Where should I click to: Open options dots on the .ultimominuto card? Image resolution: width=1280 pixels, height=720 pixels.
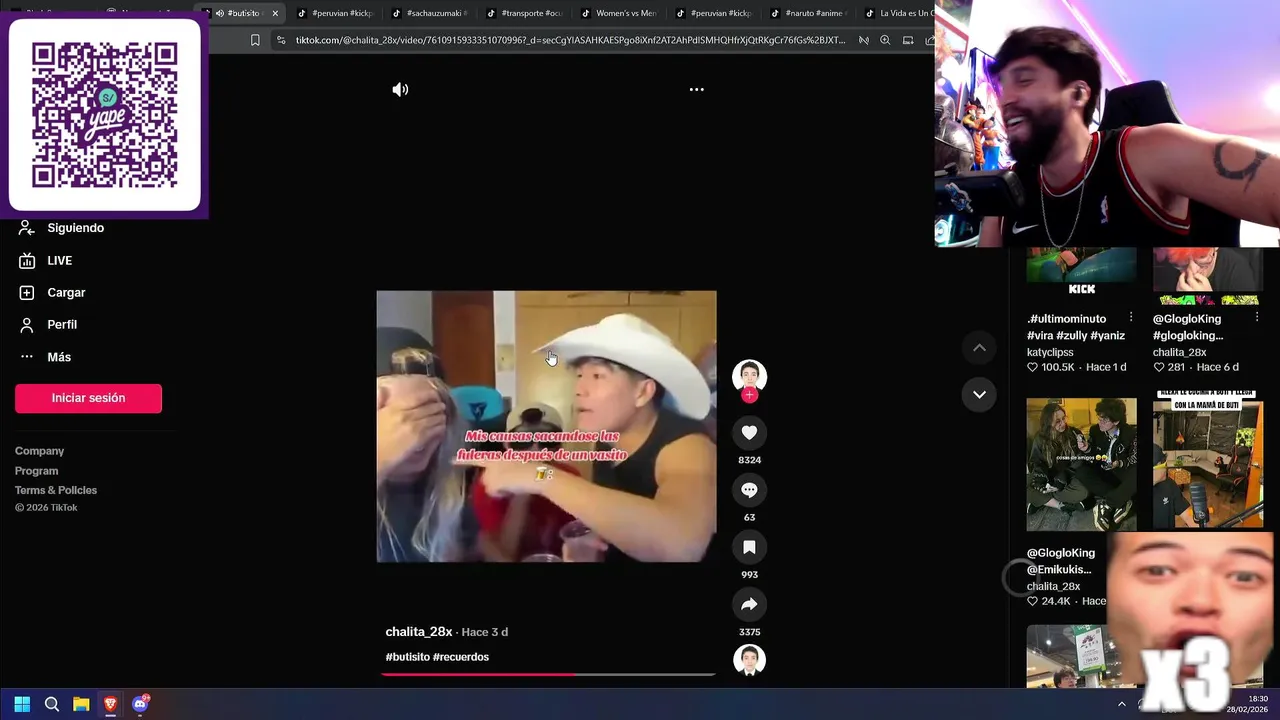[1131, 318]
